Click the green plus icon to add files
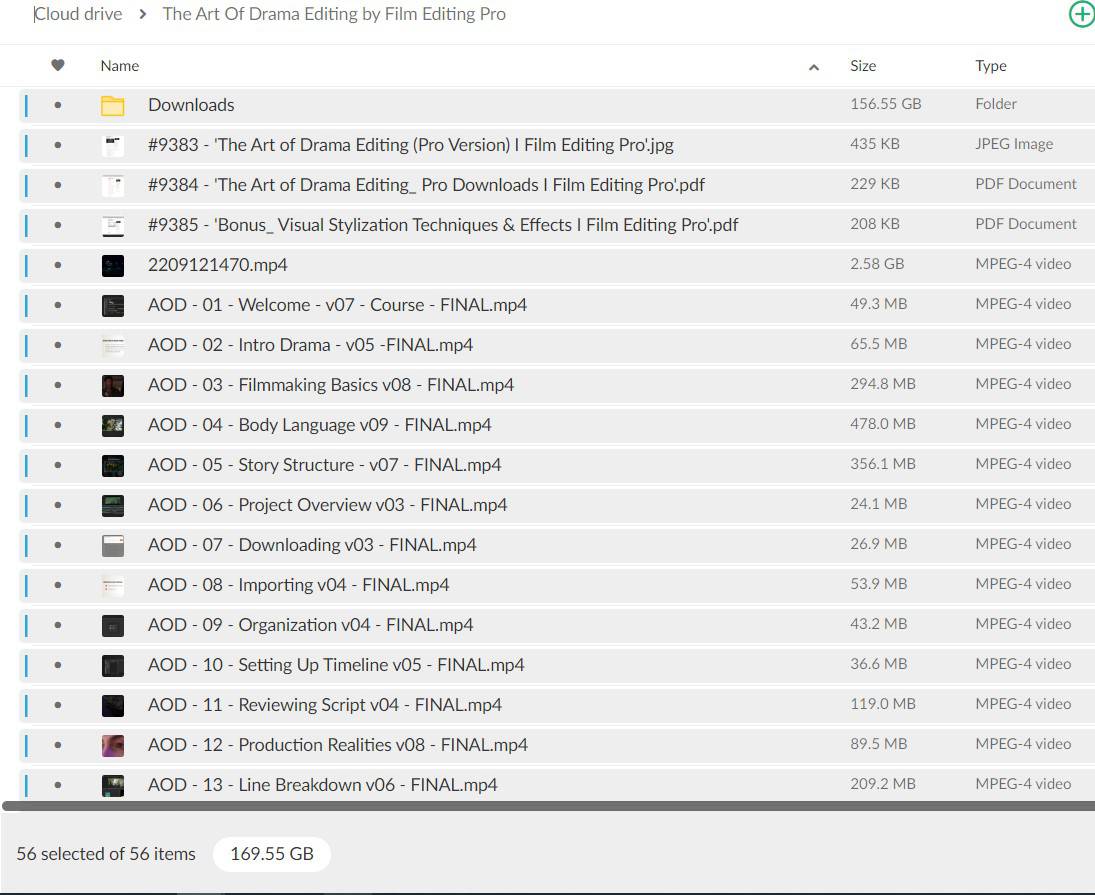This screenshot has height=895, width=1095. (x=1081, y=14)
